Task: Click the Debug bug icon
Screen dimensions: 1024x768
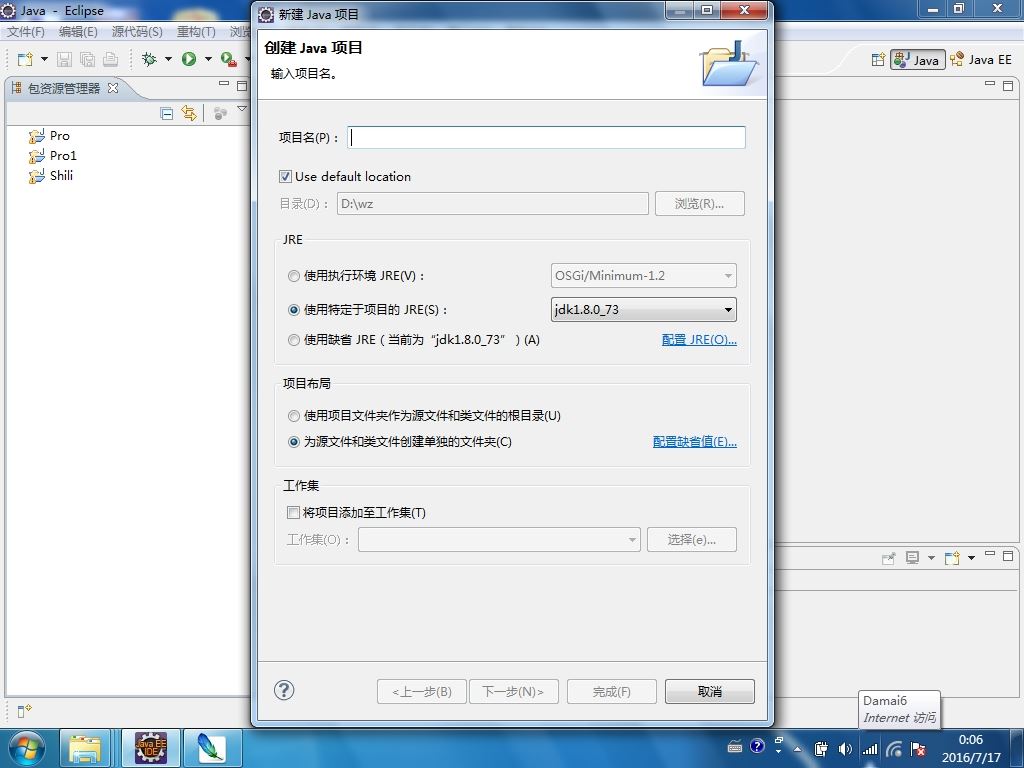Action: (150, 59)
